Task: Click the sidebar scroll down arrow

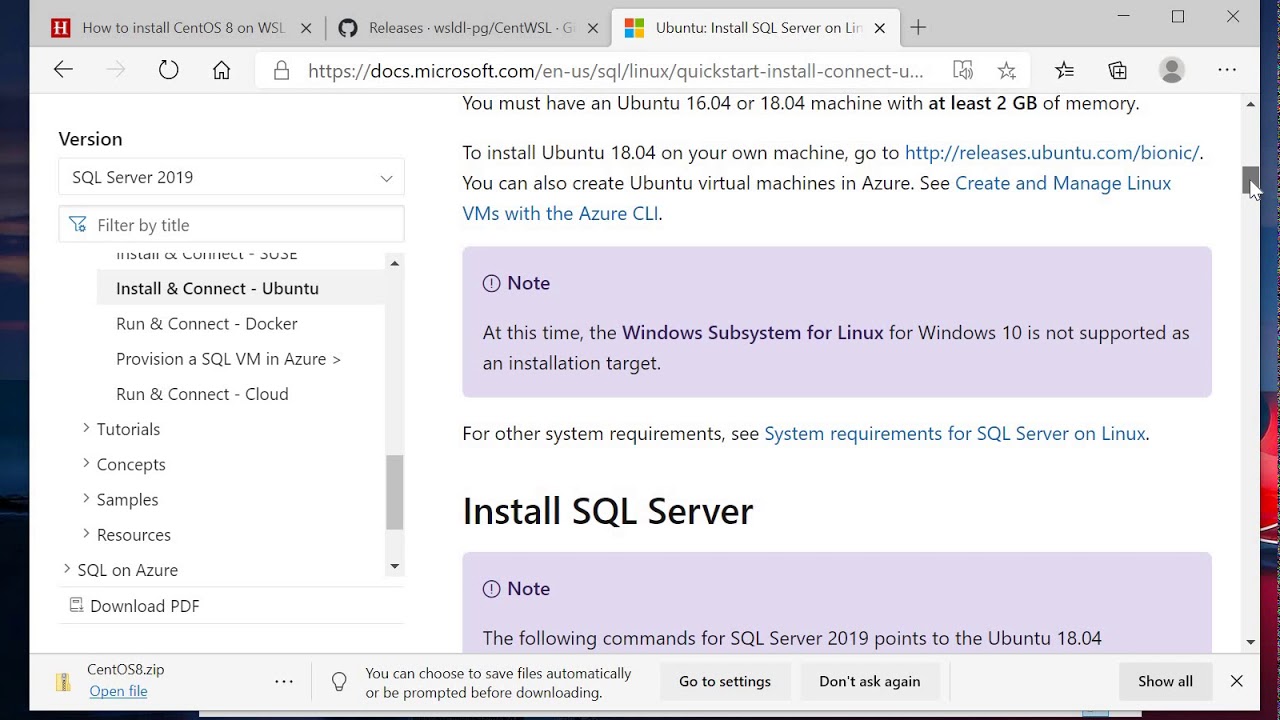Action: (394, 566)
